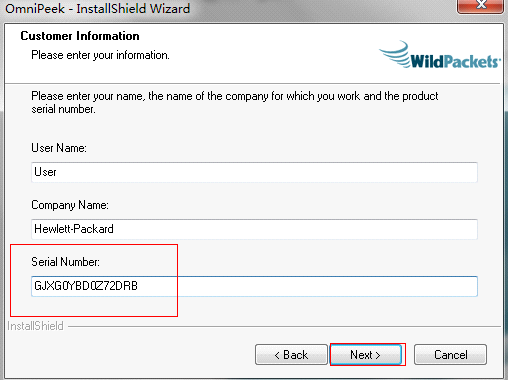This screenshot has height=380, width=508.
Task: Select the GJXG0YBD0Z72DRB serial text
Action: click(86, 286)
